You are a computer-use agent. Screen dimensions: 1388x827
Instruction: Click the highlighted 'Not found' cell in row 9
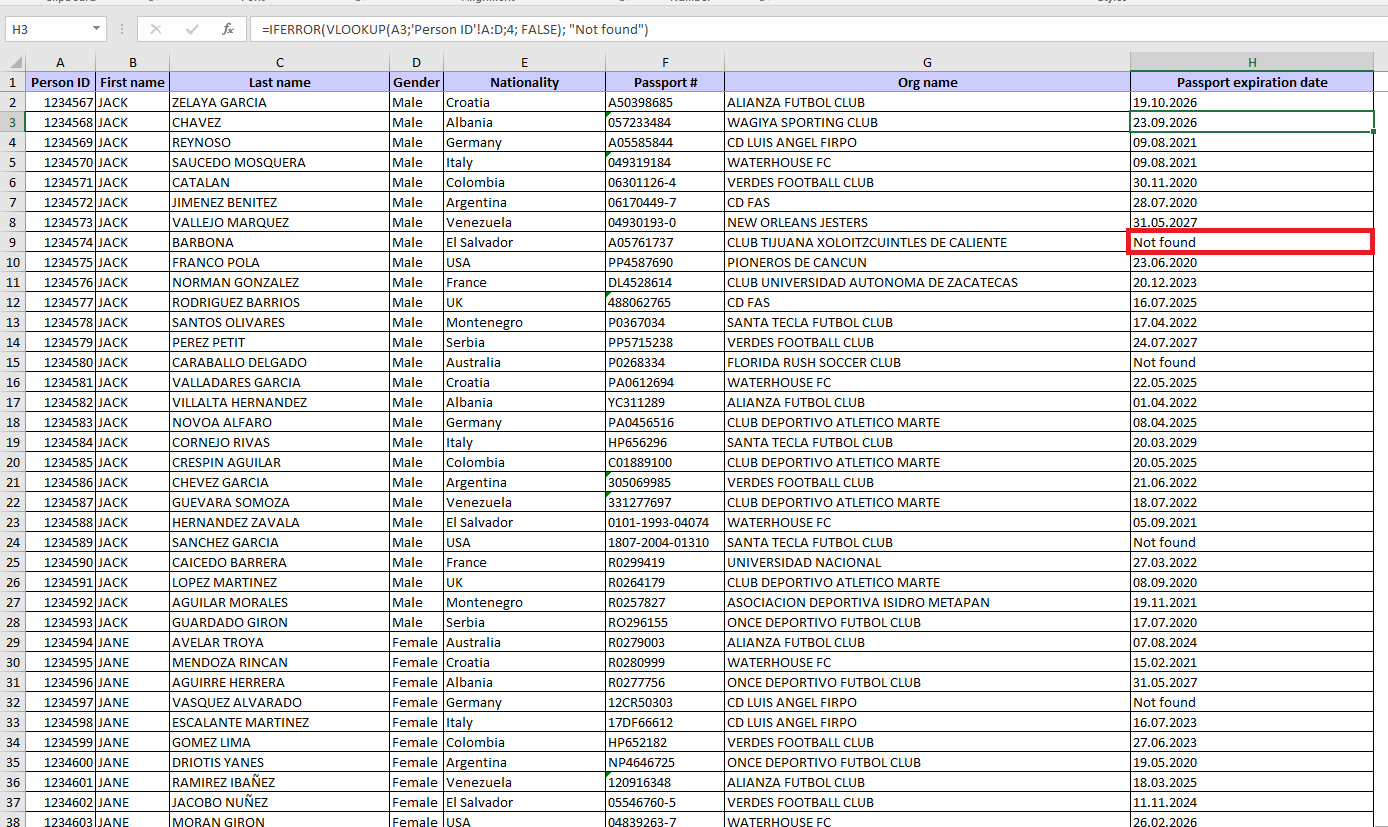click(1250, 242)
